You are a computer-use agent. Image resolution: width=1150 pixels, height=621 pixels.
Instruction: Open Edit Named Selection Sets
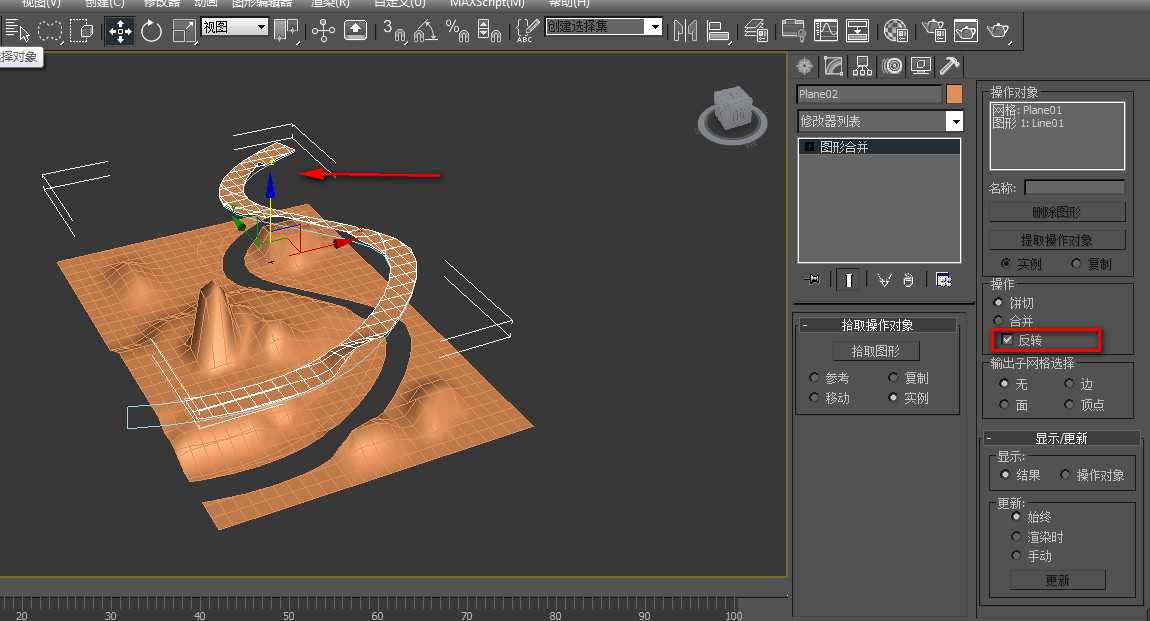pyautogui.click(x=527, y=31)
